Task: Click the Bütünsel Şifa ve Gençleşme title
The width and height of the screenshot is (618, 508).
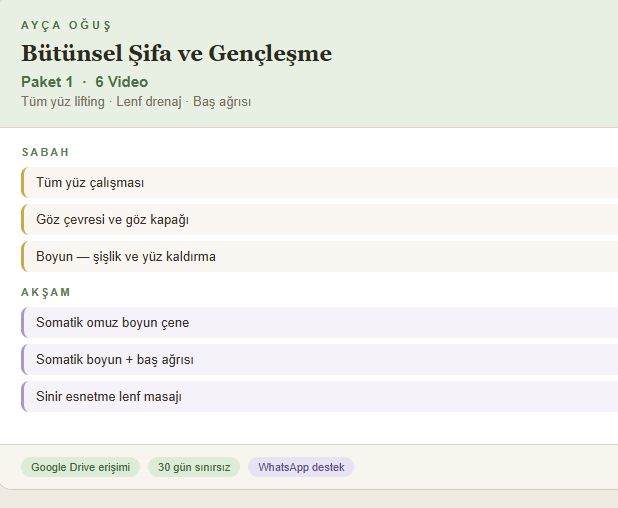Action: click(x=177, y=53)
